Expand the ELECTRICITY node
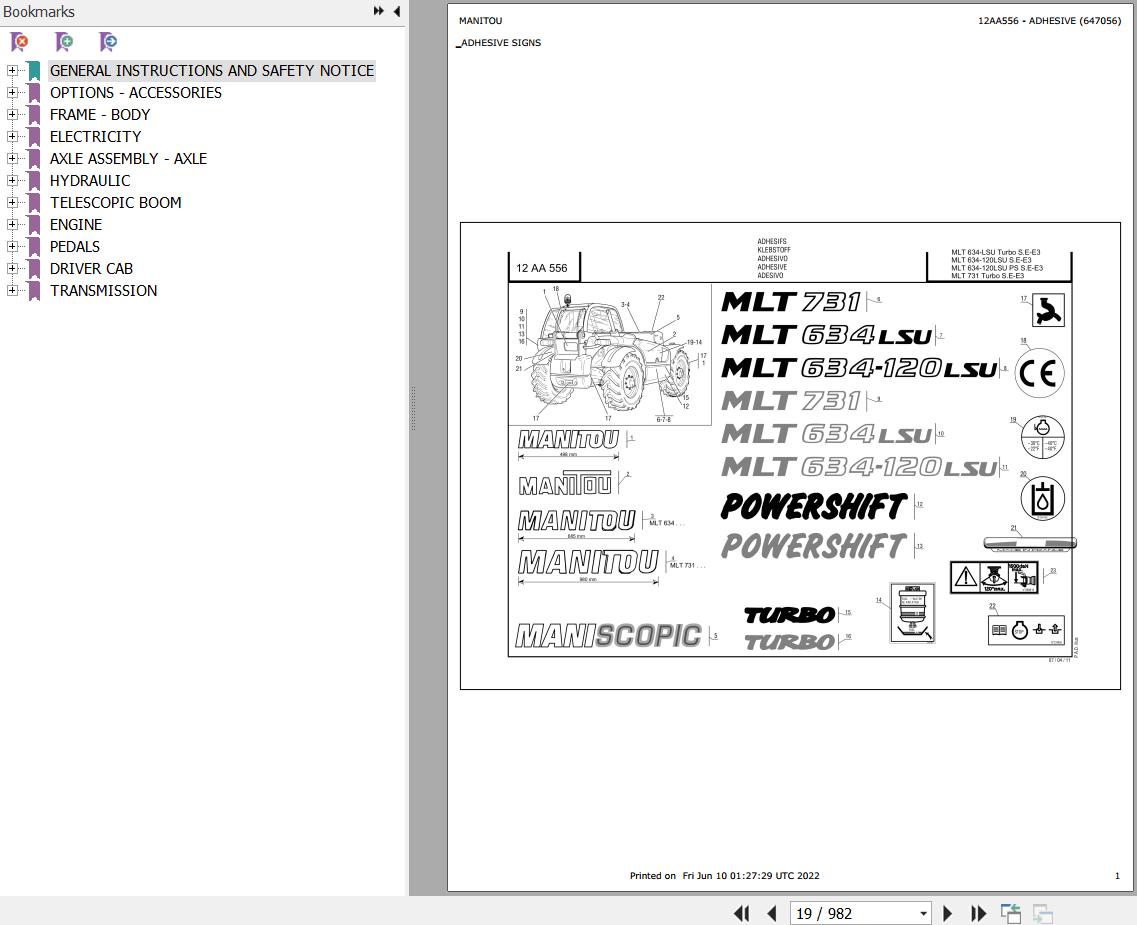This screenshot has height=925, width=1137. click(12, 137)
